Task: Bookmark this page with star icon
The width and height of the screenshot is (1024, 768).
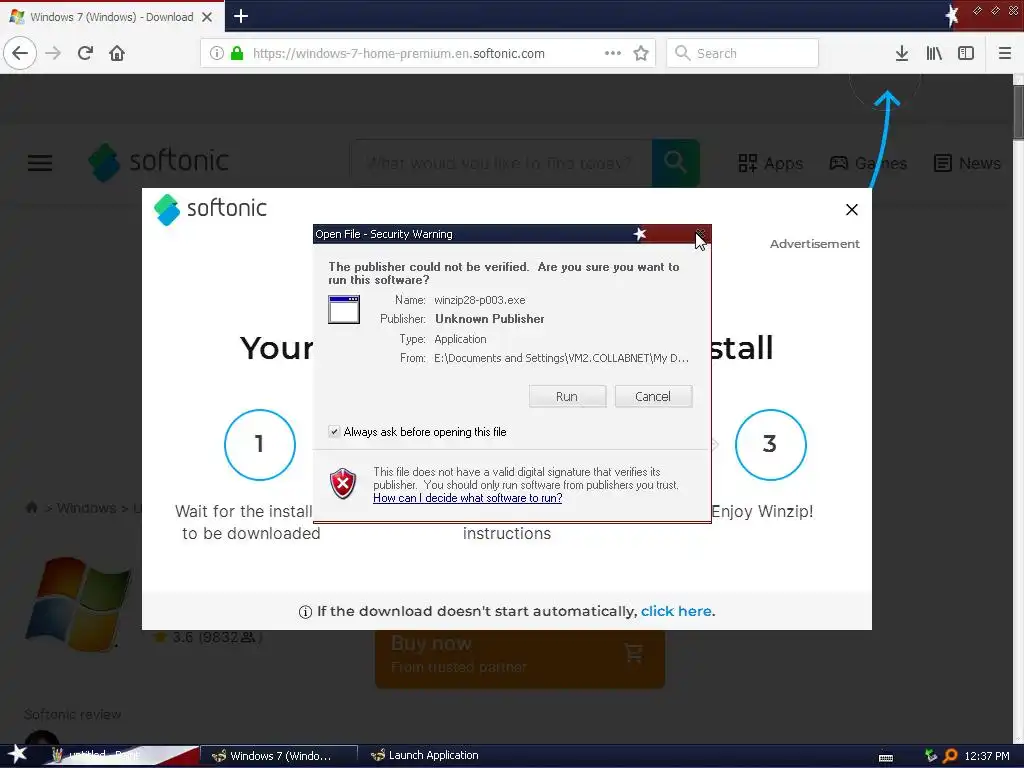Action: tap(641, 53)
